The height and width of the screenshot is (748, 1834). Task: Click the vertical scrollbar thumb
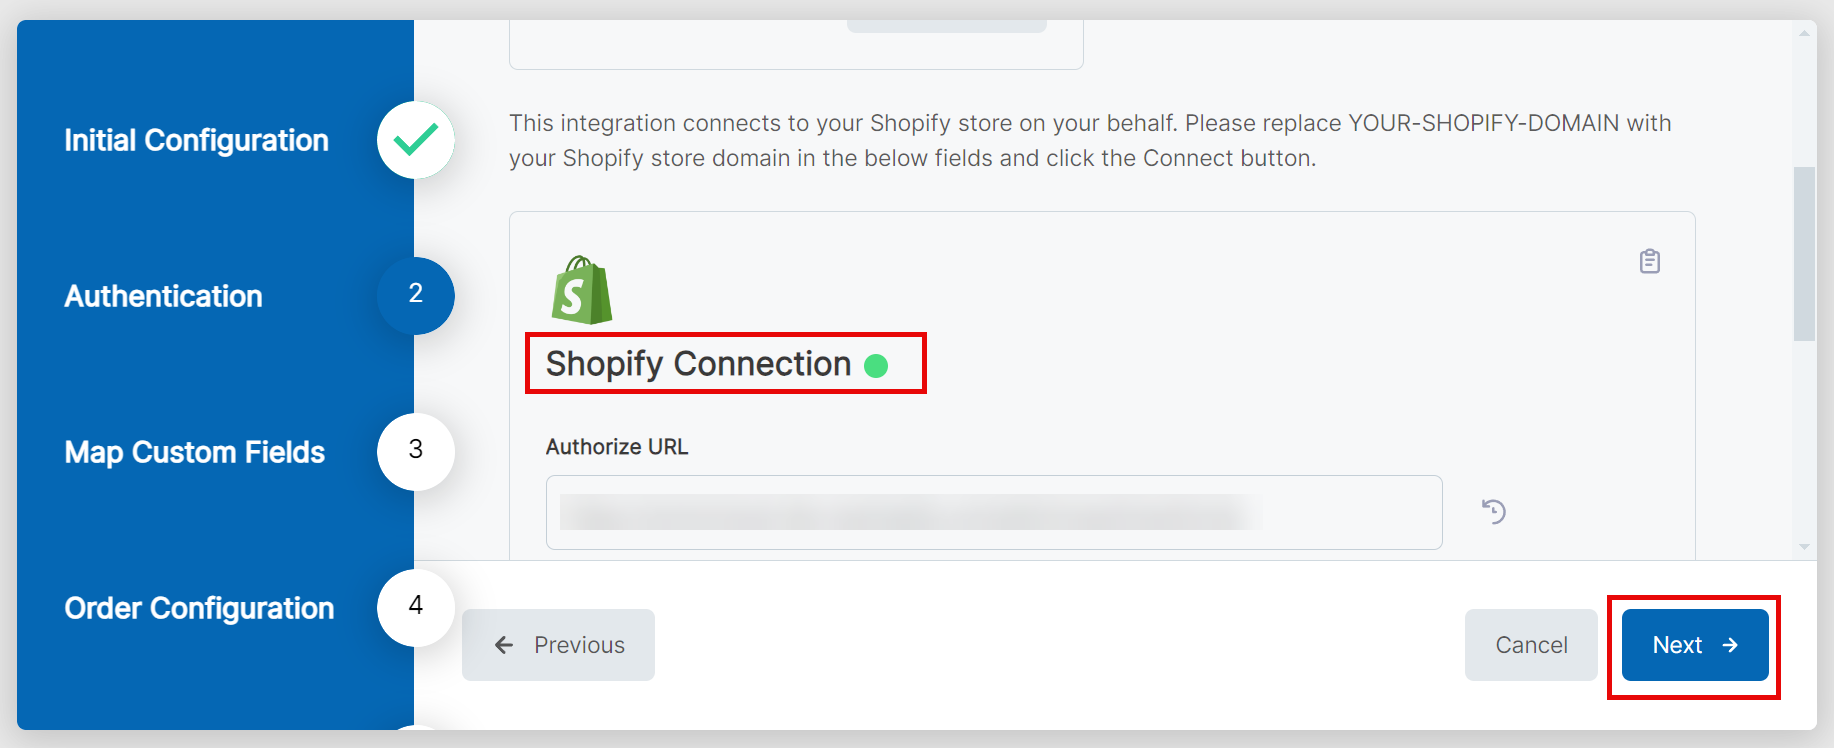1804,254
